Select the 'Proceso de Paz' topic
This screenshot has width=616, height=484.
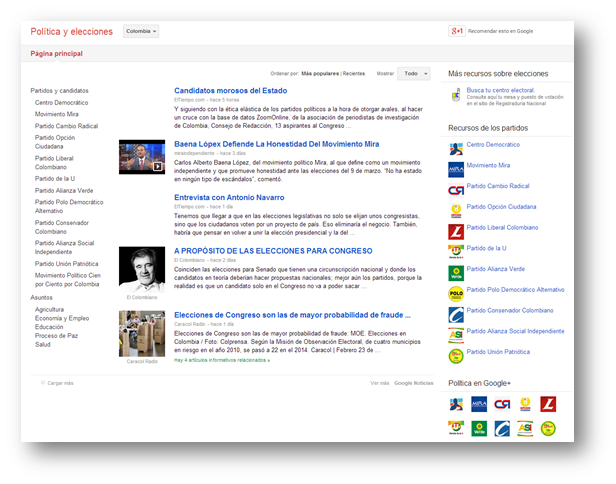click(x=58, y=335)
